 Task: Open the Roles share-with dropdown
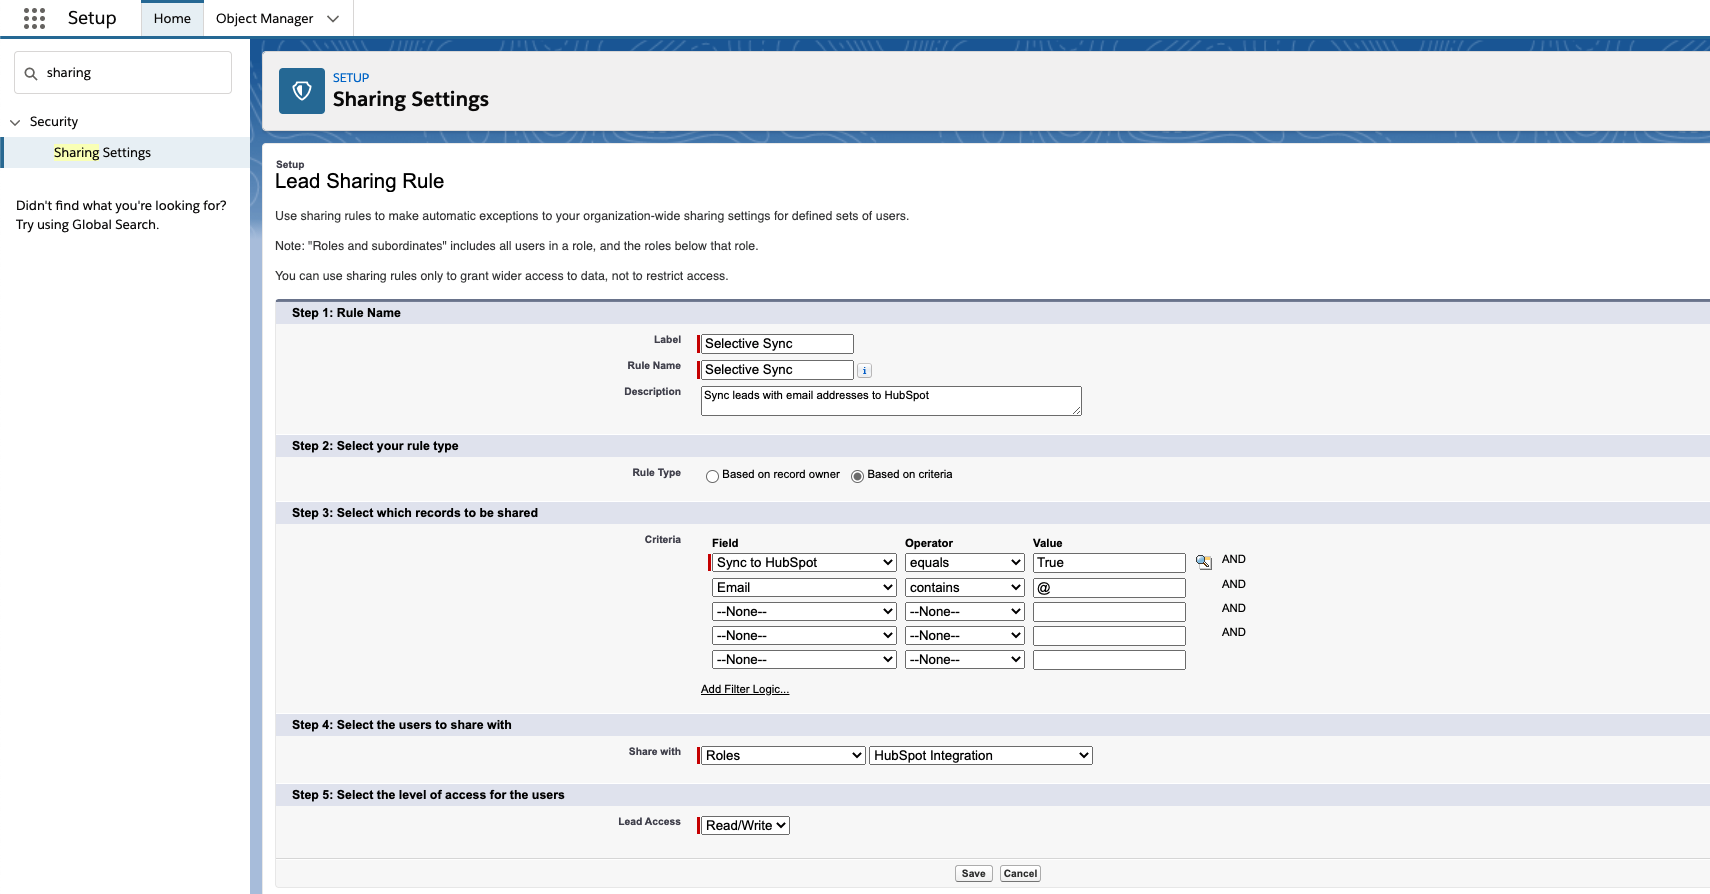coord(783,756)
